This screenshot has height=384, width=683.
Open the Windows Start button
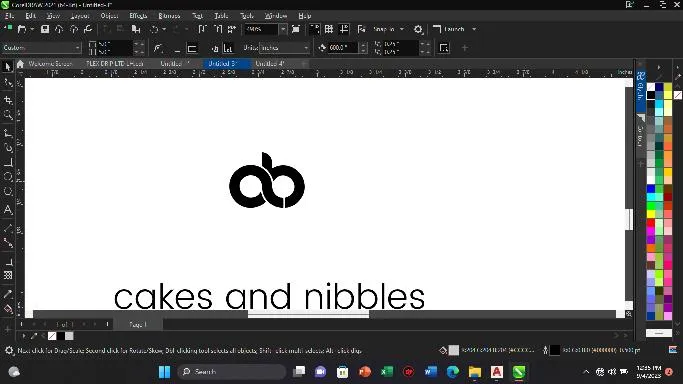tap(165, 372)
